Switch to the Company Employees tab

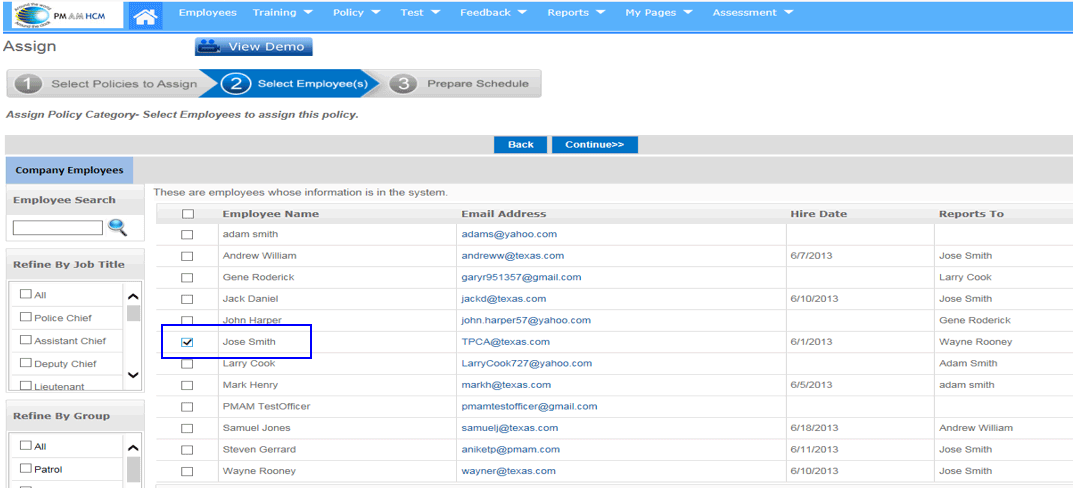click(69, 171)
